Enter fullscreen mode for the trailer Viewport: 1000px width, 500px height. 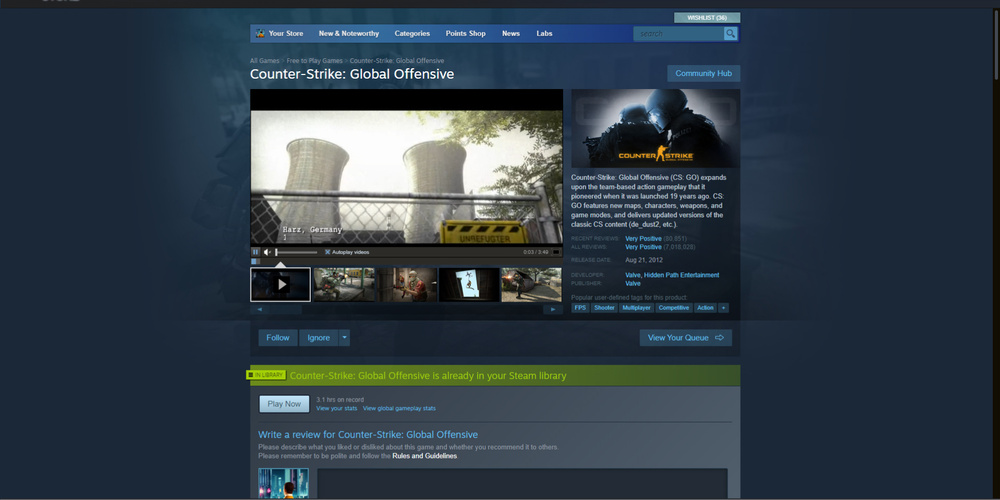pyautogui.click(x=556, y=252)
